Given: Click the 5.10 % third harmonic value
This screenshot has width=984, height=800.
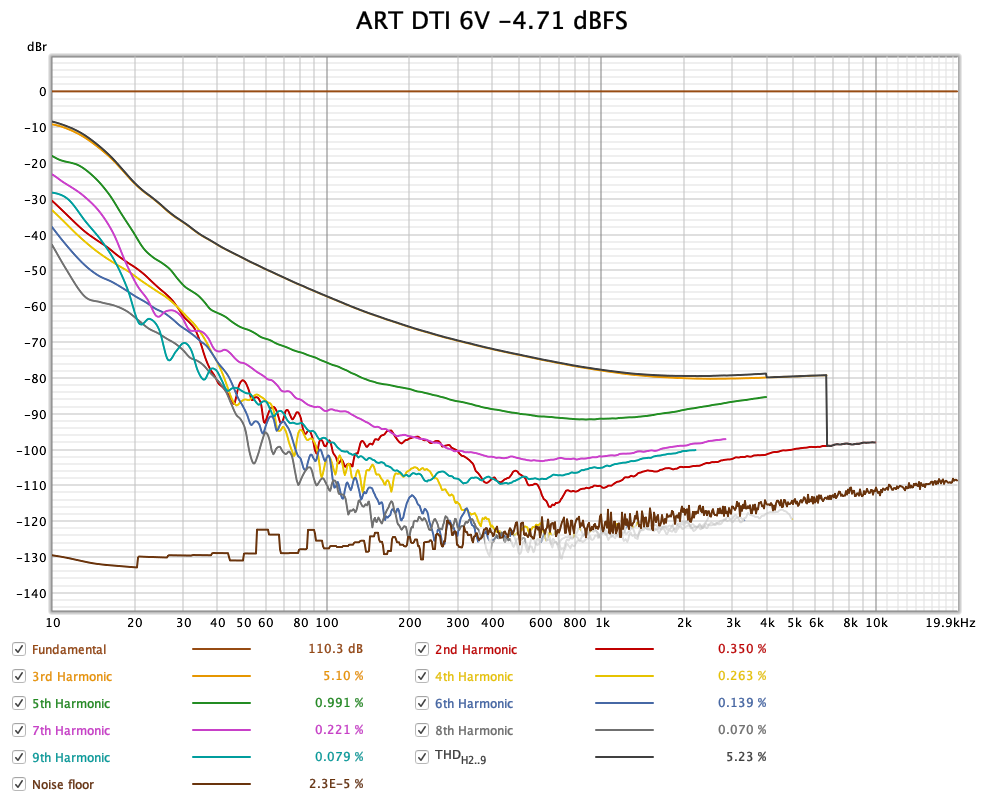Looking at the screenshot, I should (x=343, y=676).
